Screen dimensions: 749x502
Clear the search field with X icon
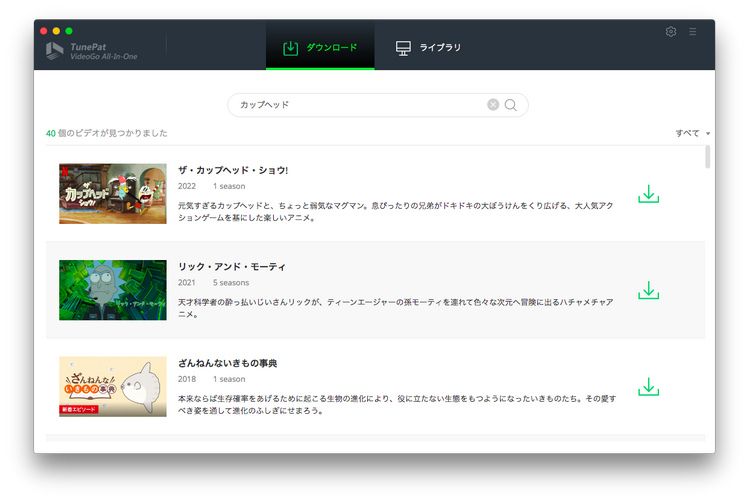pyautogui.click(x=493, y=105)
